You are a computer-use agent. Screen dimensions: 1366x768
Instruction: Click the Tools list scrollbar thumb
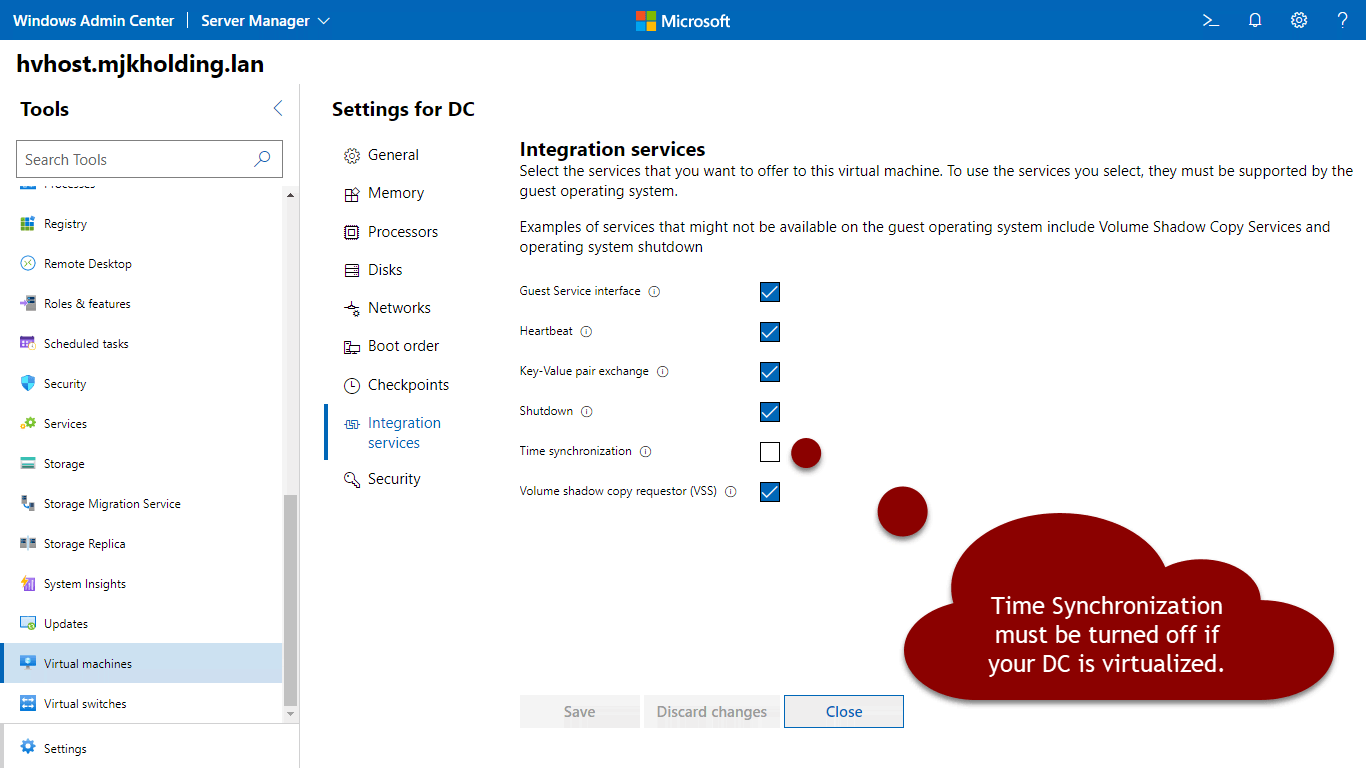pyautogui.click(x=291, y=600)
